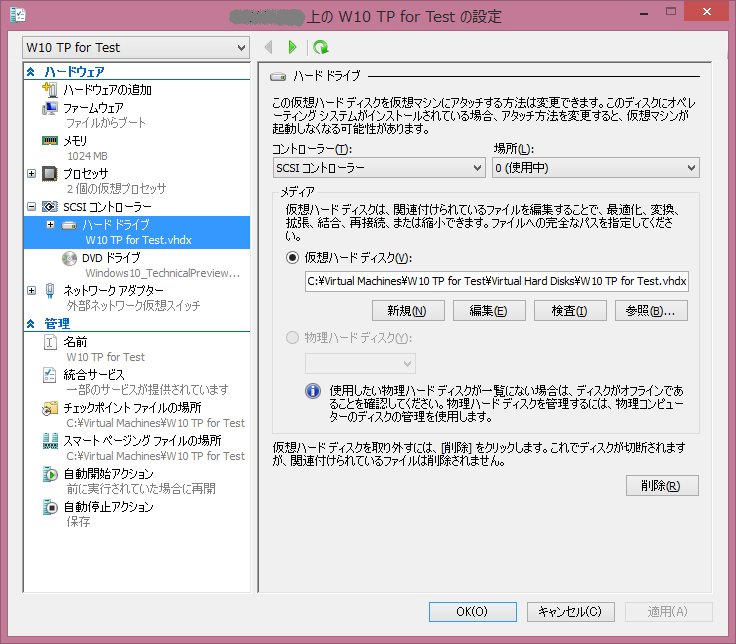Viewport: 736px width, 644px height.
Task: Select 仮想ハード ディスク radio button
Action: point(292,258)
